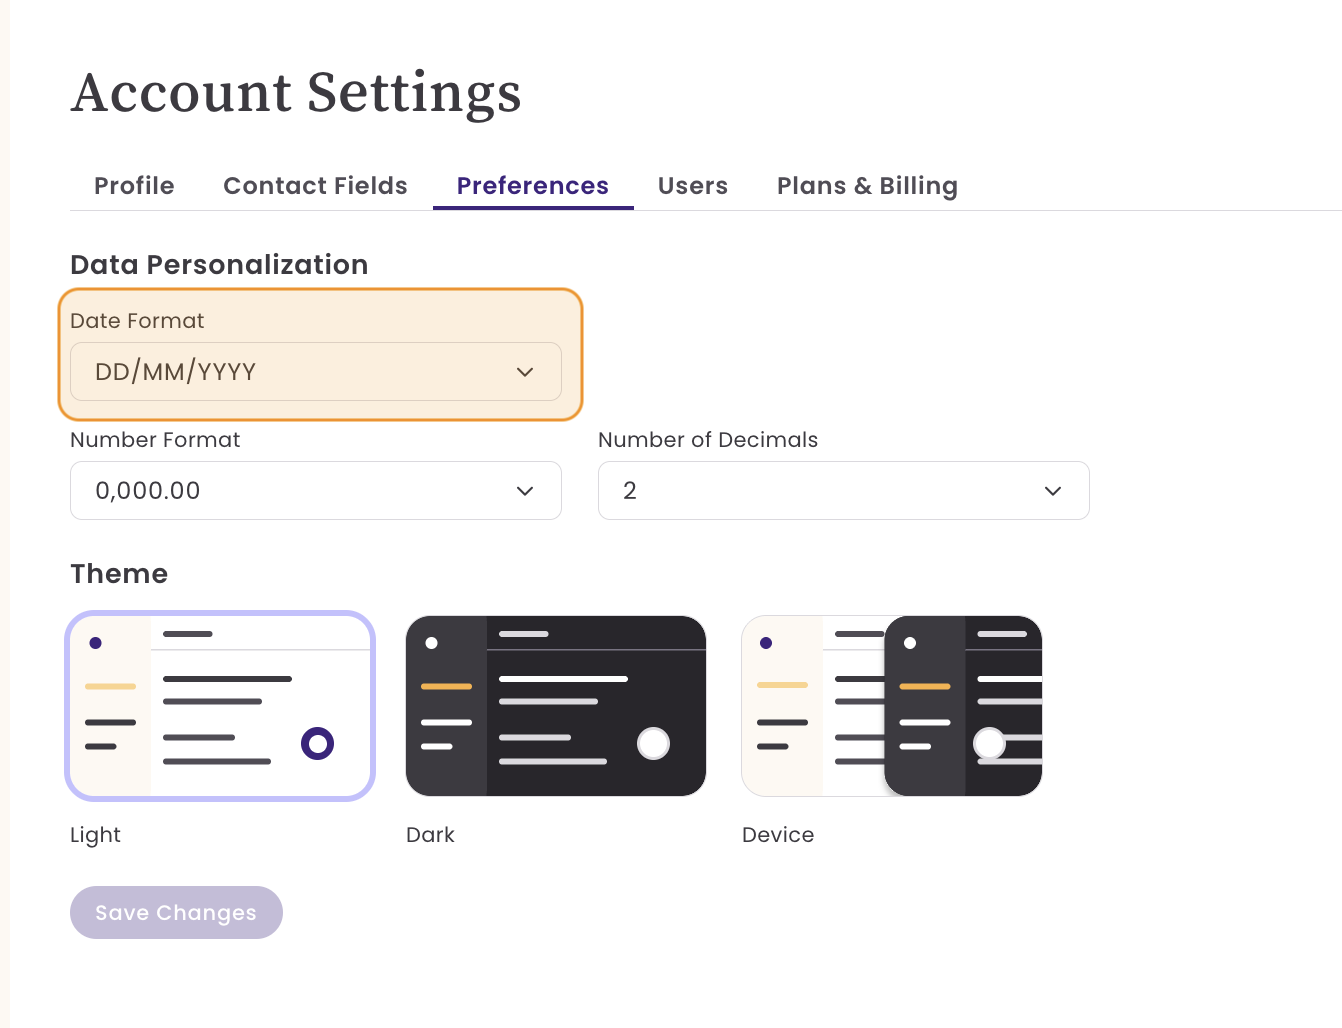The height and width of the screenshot is (1028, 1342).
Task: Click the Save Changes button
Action: point(176,912)
